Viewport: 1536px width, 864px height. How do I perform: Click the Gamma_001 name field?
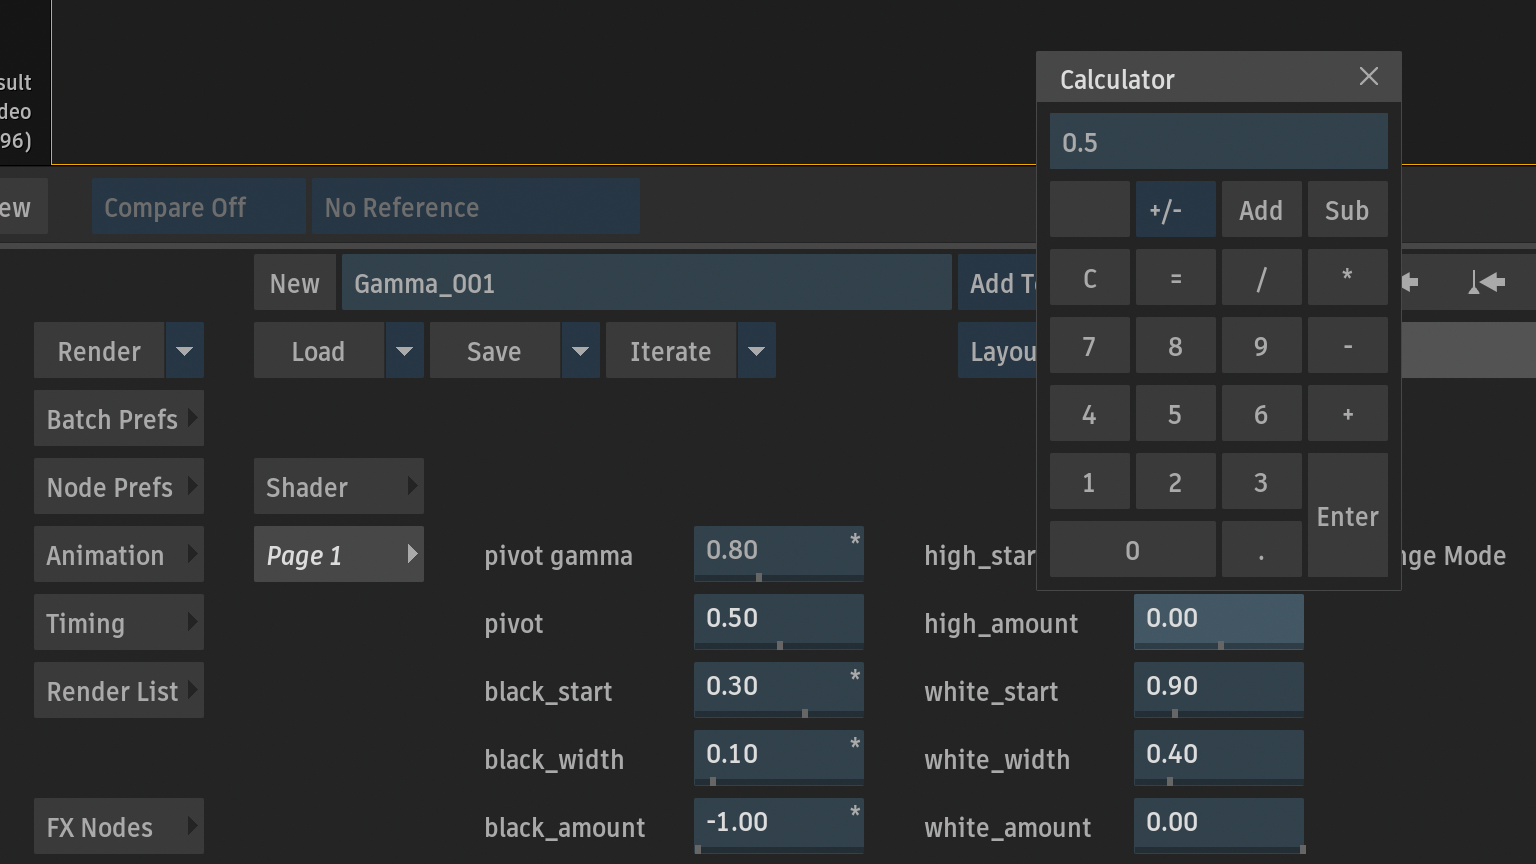click(x=647, y=282)
